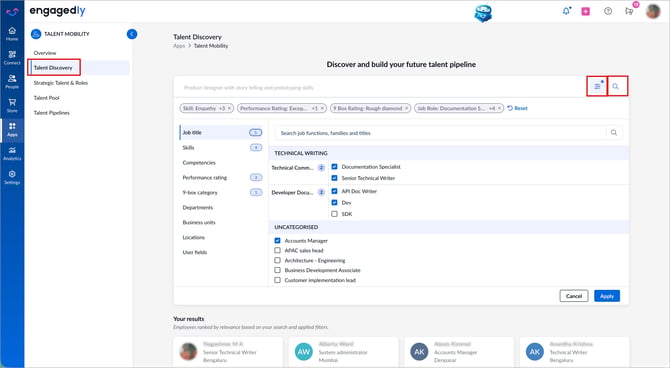670x368 pixels.
Task: Select the Performance rating filter category
Action: click(221, 177)
